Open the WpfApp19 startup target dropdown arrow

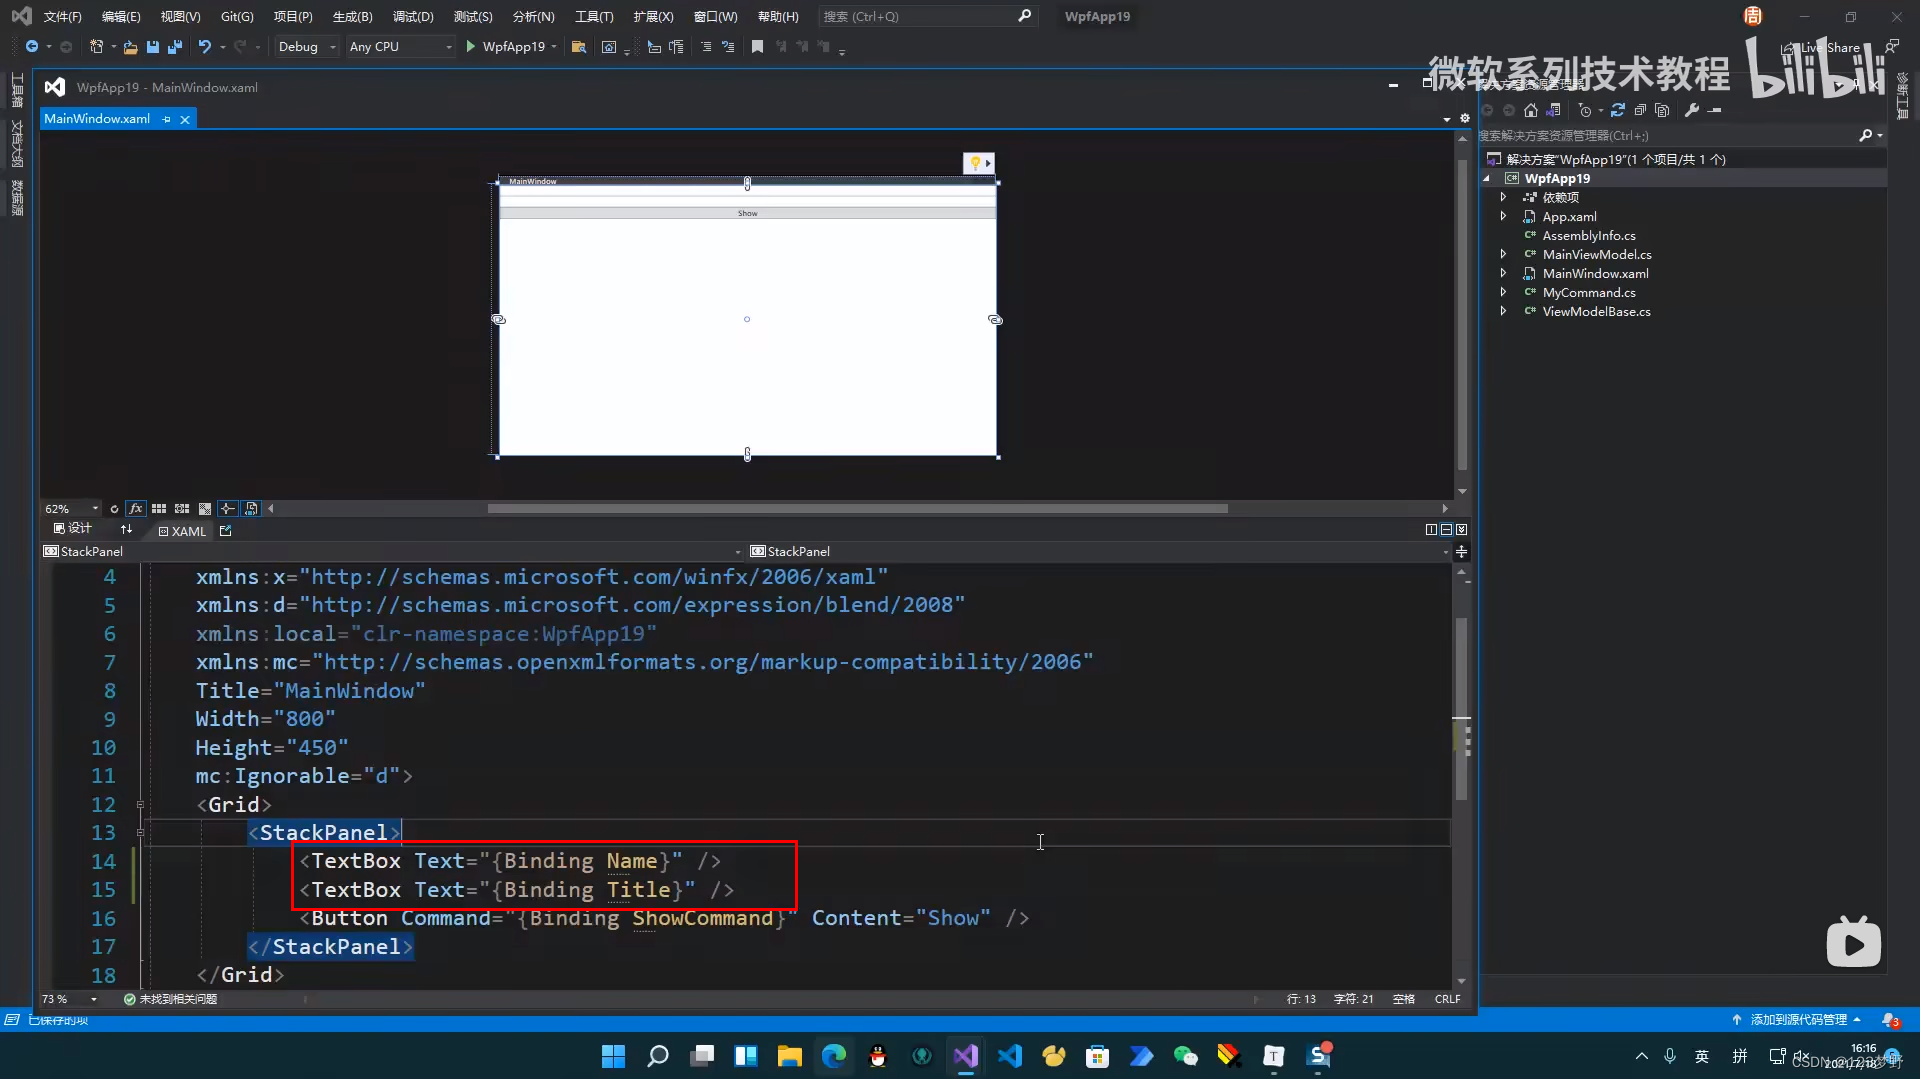click(x=554, y=47)
